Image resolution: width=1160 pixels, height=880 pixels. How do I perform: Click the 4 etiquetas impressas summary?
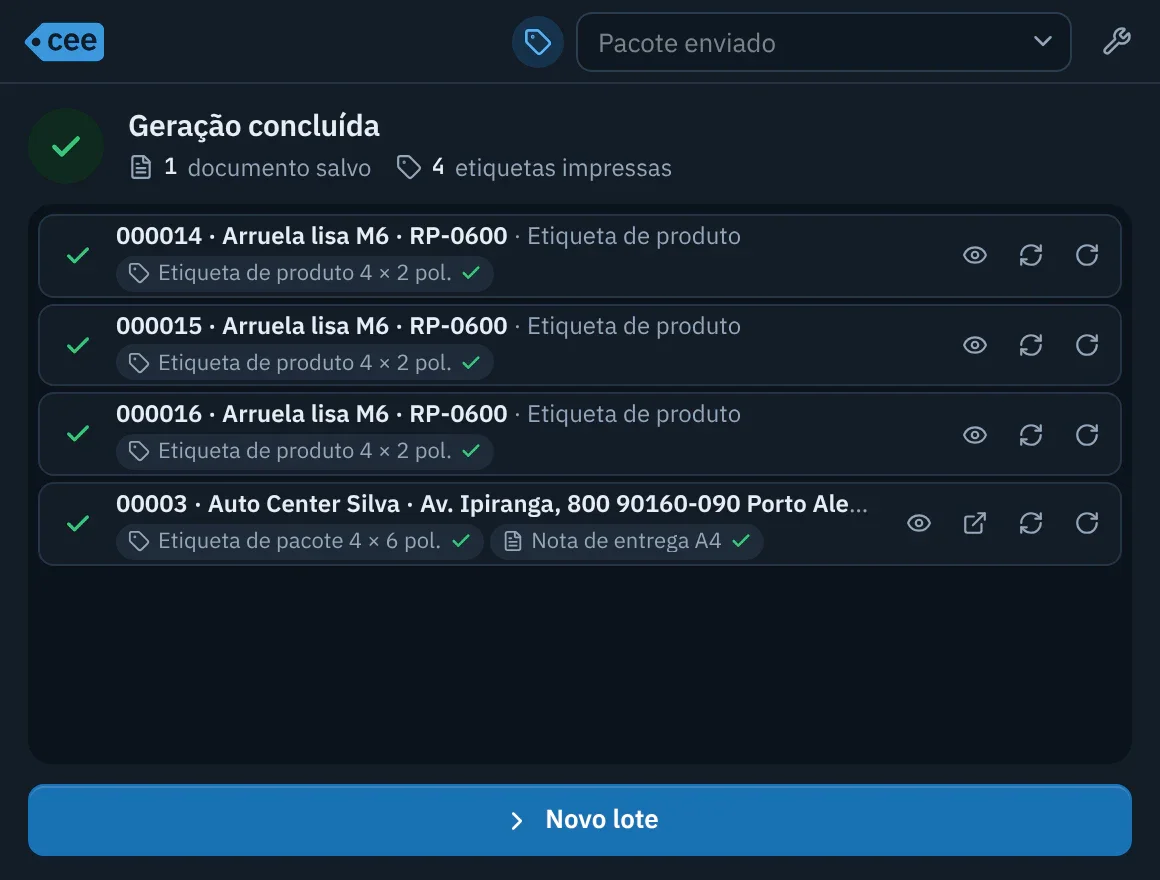click(533, 168)
